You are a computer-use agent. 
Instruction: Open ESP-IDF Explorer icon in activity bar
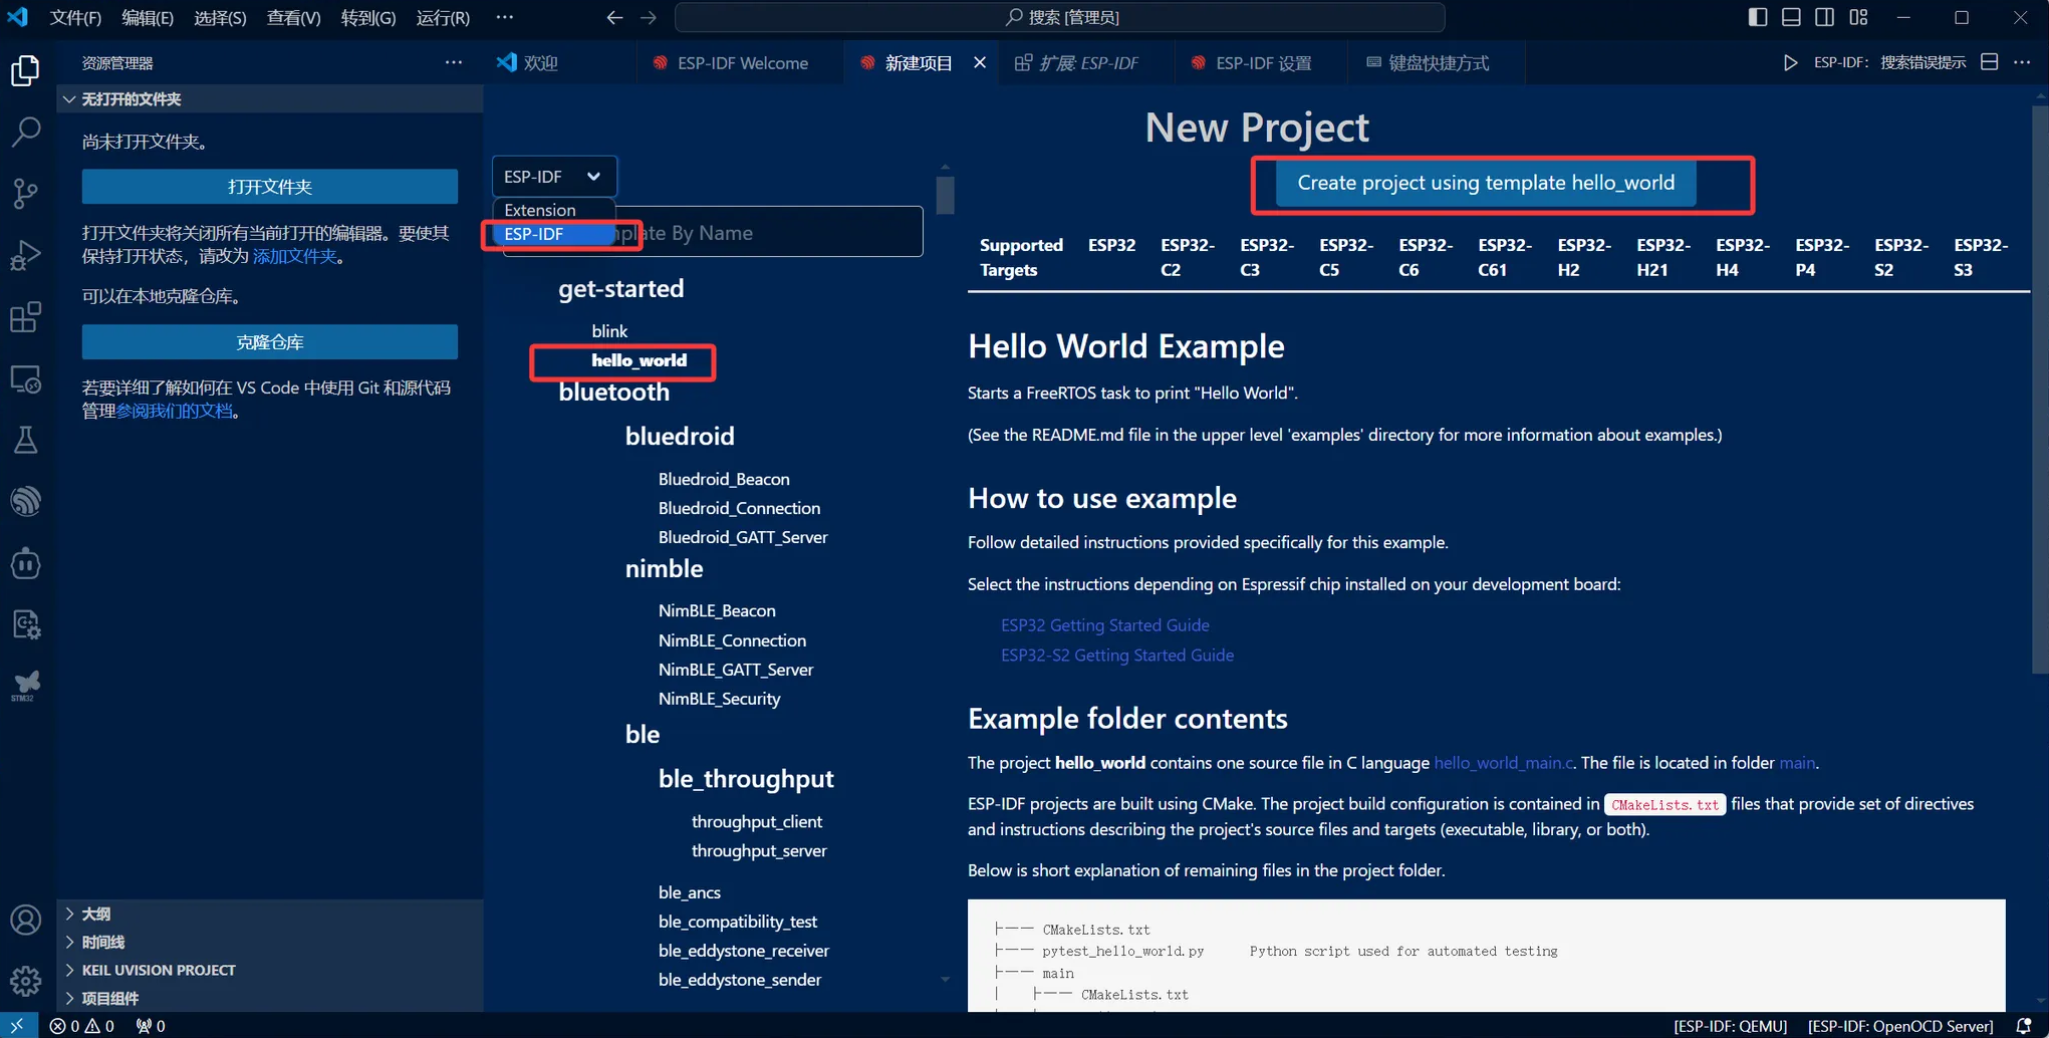tap(26, 501)
